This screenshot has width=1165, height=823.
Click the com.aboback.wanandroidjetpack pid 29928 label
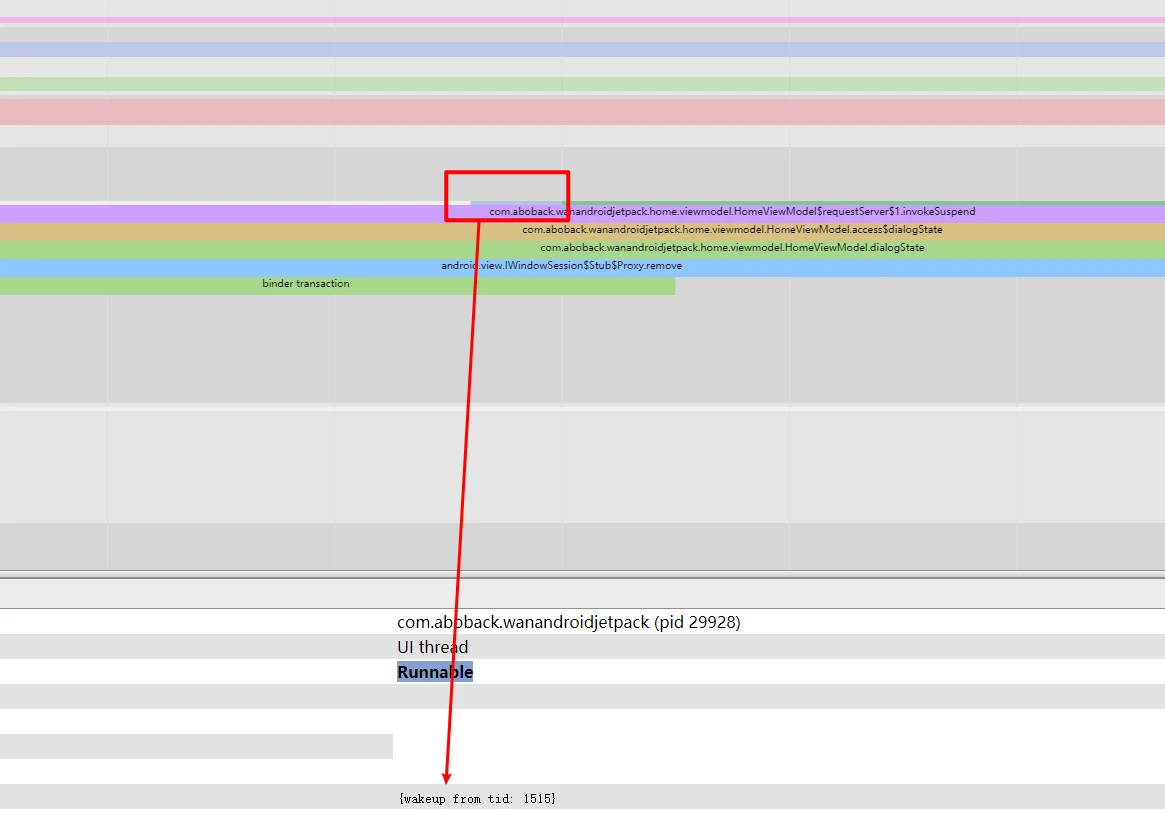pyautogui.click(x=568, y=621)
